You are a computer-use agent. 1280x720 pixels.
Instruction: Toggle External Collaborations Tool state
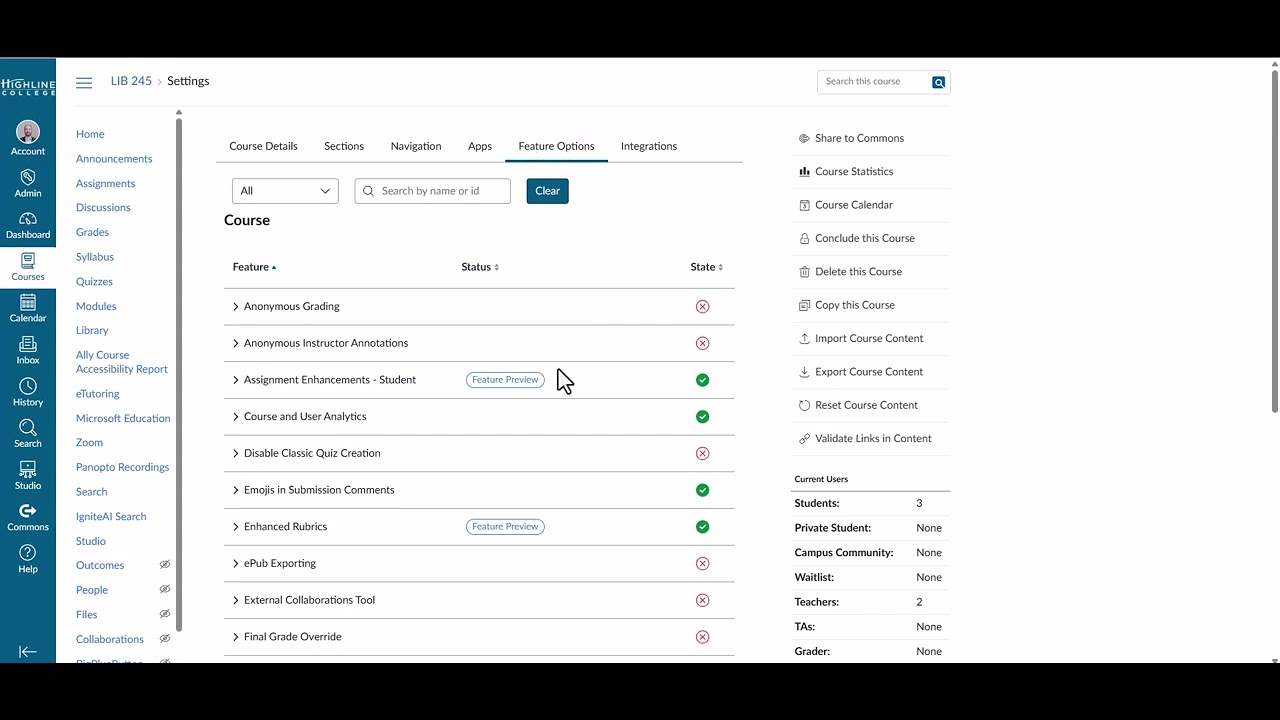[x=702, y=600]
